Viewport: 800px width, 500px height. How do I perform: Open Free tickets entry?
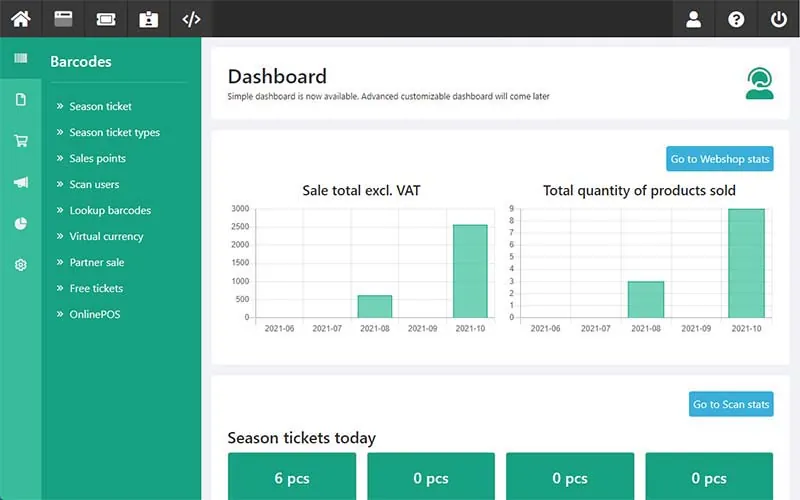96,288
